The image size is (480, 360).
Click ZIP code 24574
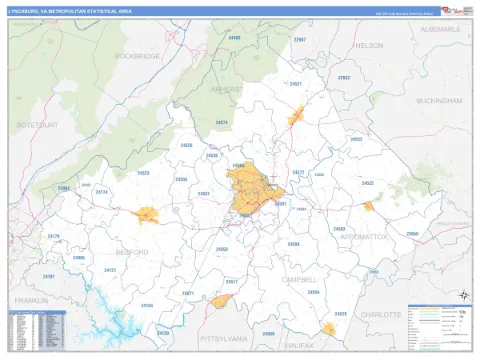click(222, 122)
